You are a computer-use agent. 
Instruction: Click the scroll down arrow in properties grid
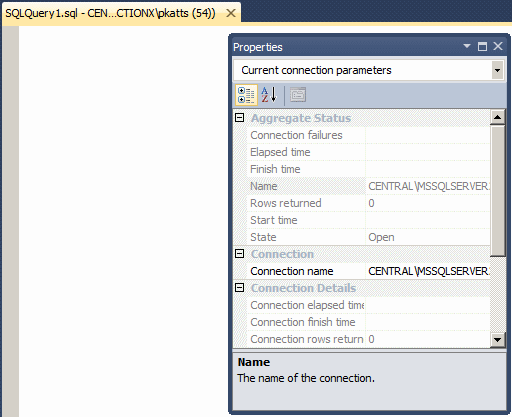click(x=497, y=340)
